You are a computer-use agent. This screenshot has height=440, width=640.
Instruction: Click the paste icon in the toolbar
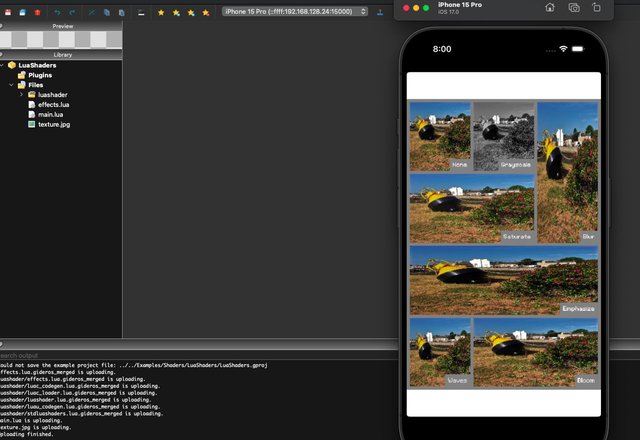122,13
